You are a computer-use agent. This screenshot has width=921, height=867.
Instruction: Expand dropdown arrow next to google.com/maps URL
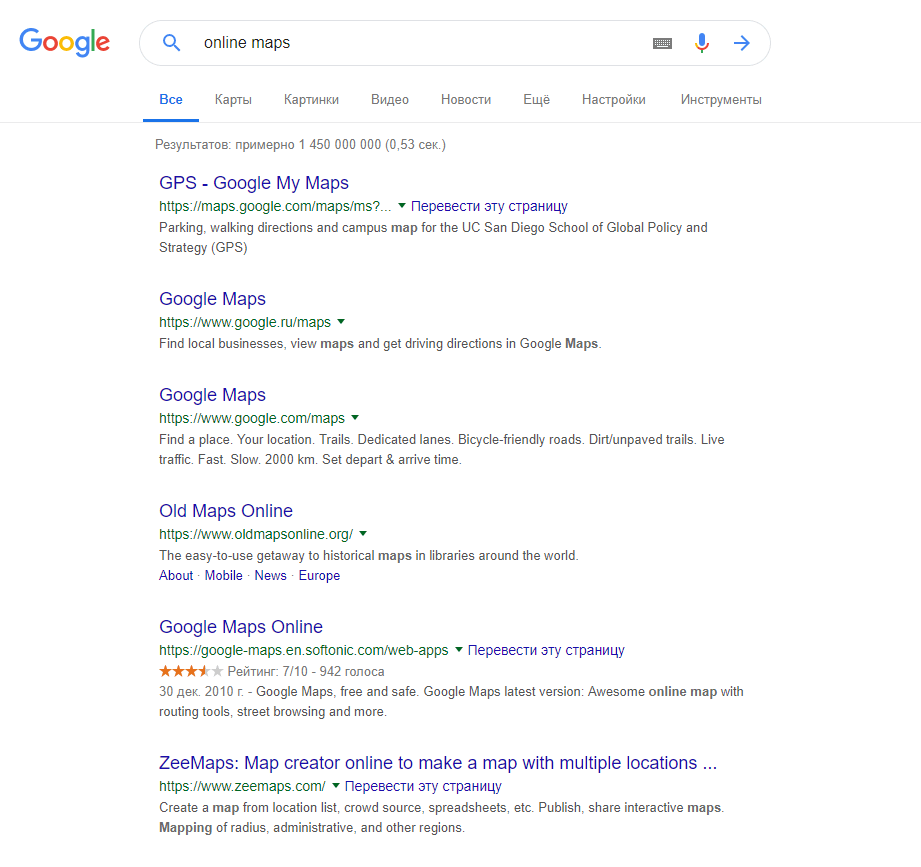click(355, 418)
